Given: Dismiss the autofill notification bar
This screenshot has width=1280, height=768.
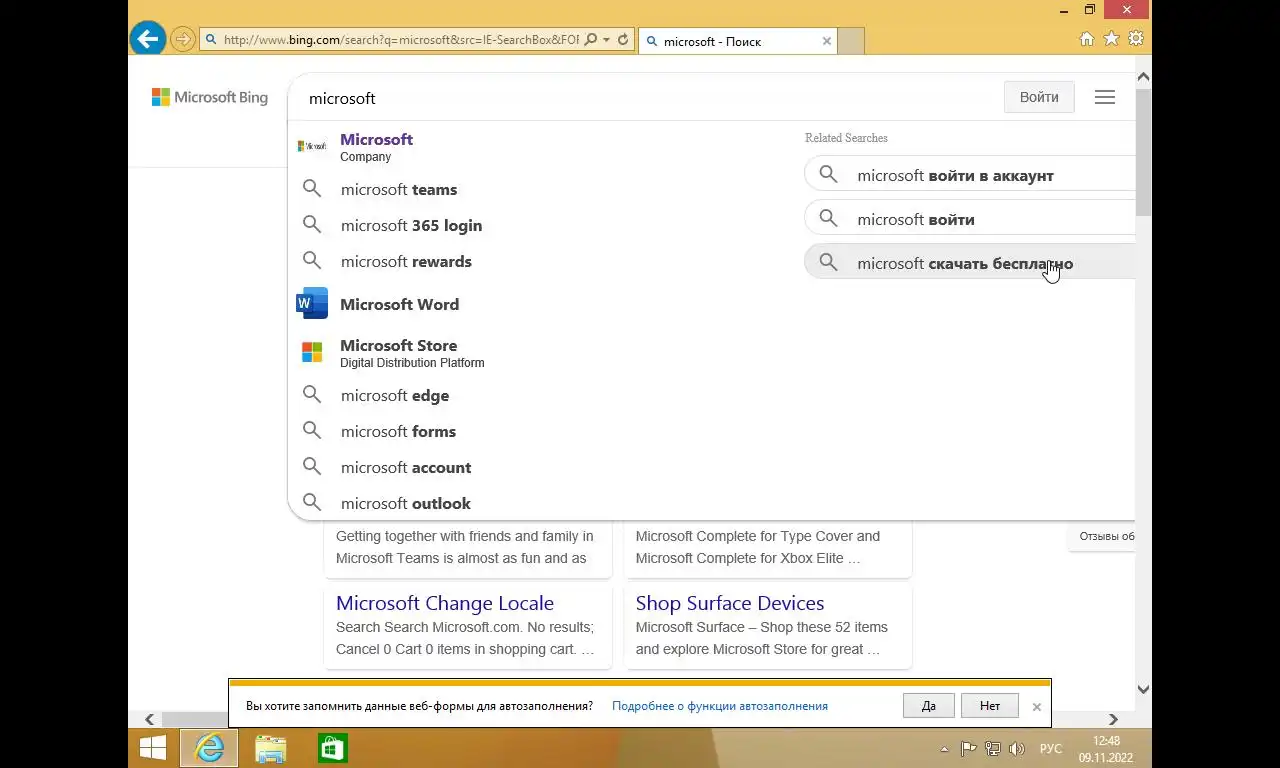Looking at the screenshot, I should (x=1037, y=707).
